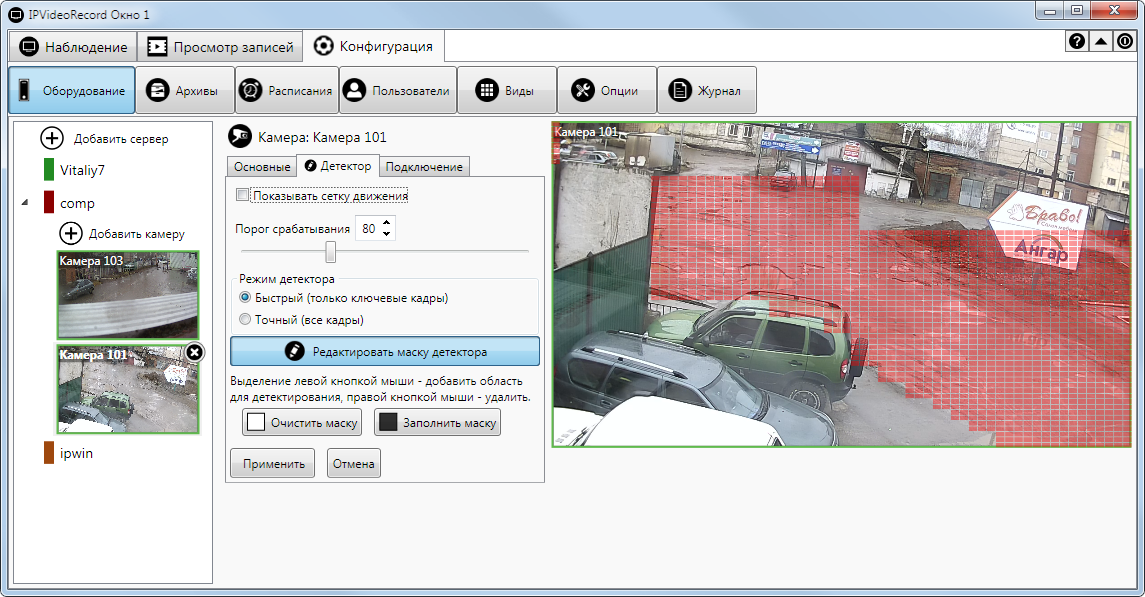Open the Виды grid icon
The image size is (1145, 597).
tap(486, 91)
